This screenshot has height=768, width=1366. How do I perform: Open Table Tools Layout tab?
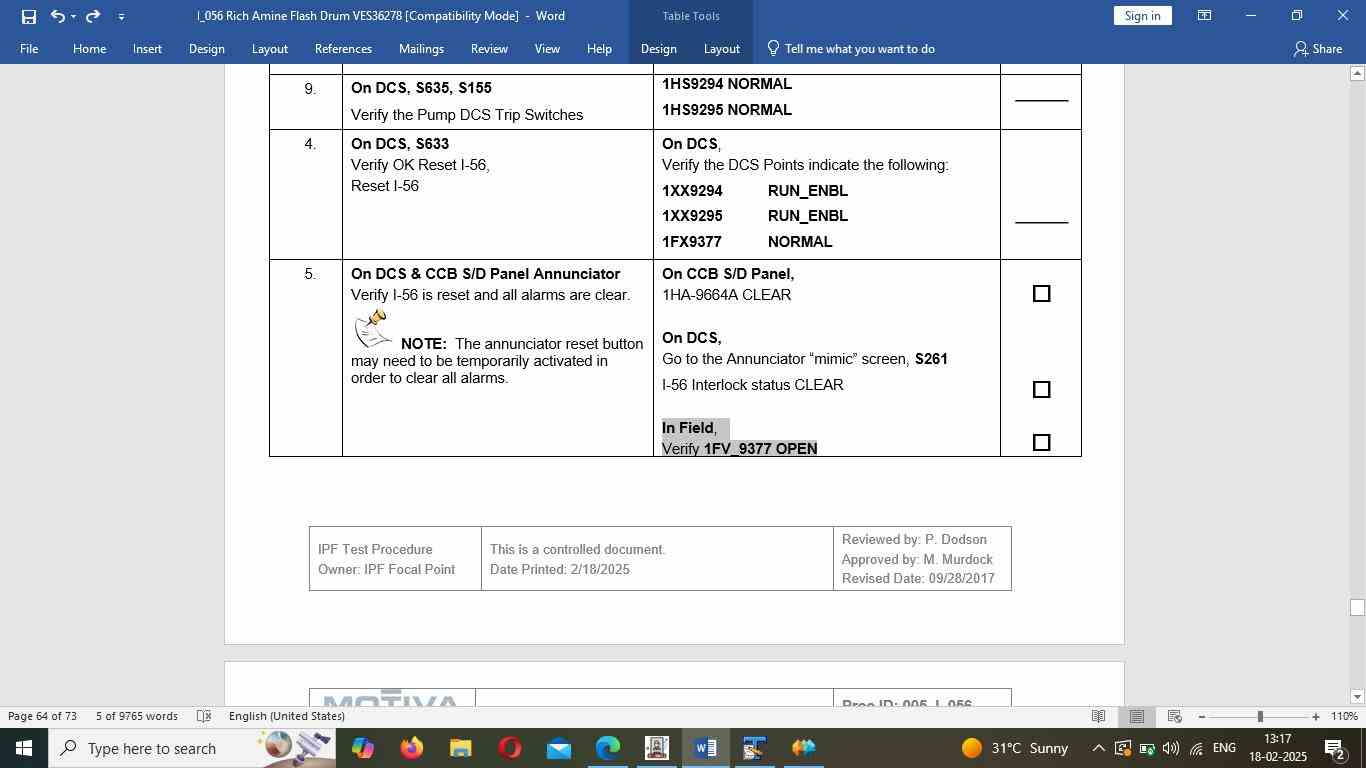point(721,48)
